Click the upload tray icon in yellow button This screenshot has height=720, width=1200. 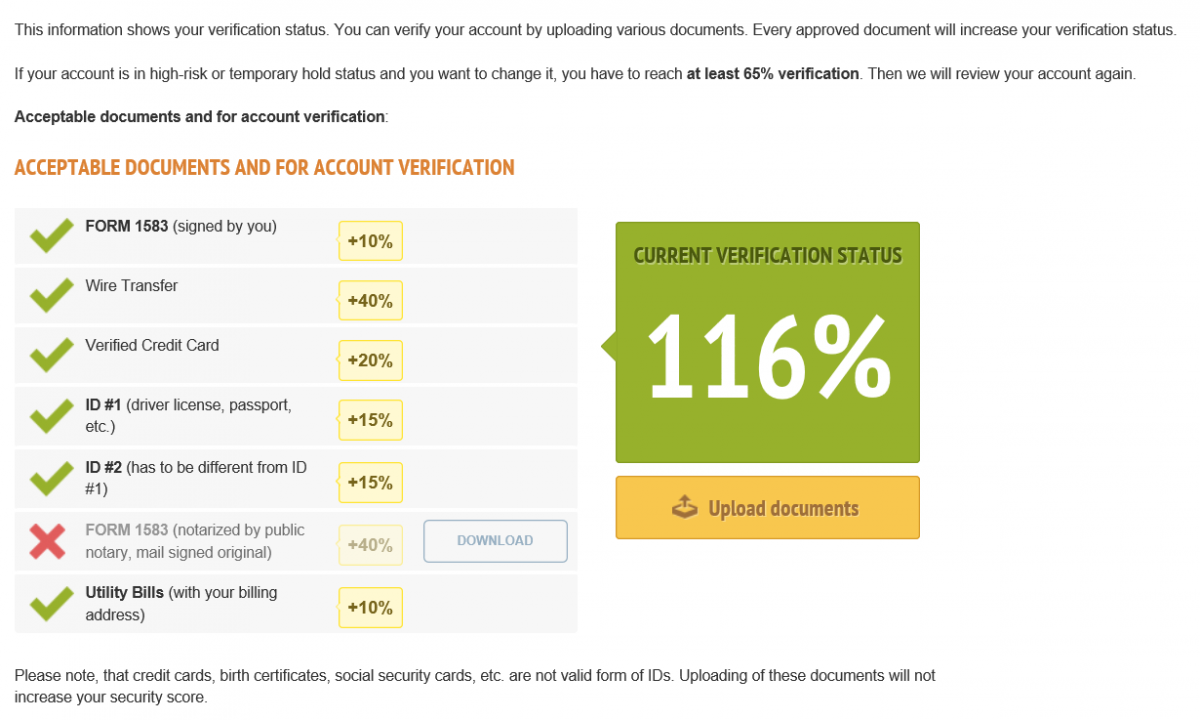pos(685,507)
